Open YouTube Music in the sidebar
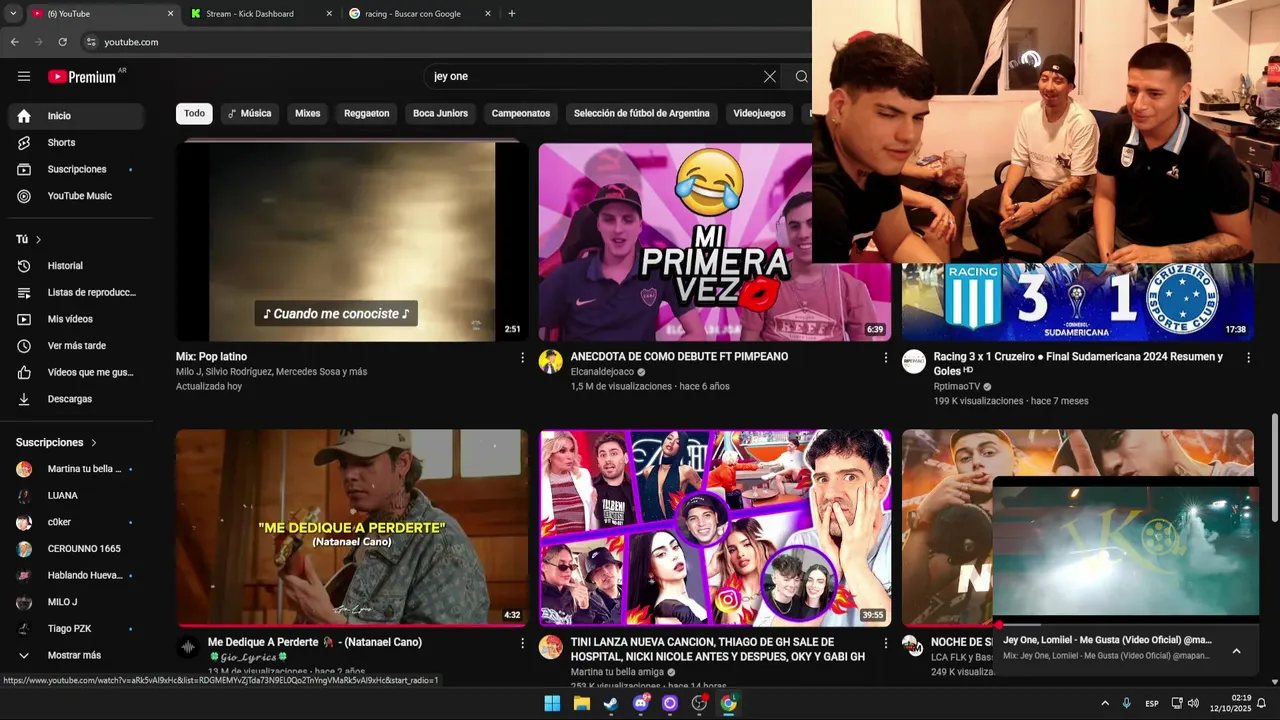1280x720 pixels. (x=76, y=196)
